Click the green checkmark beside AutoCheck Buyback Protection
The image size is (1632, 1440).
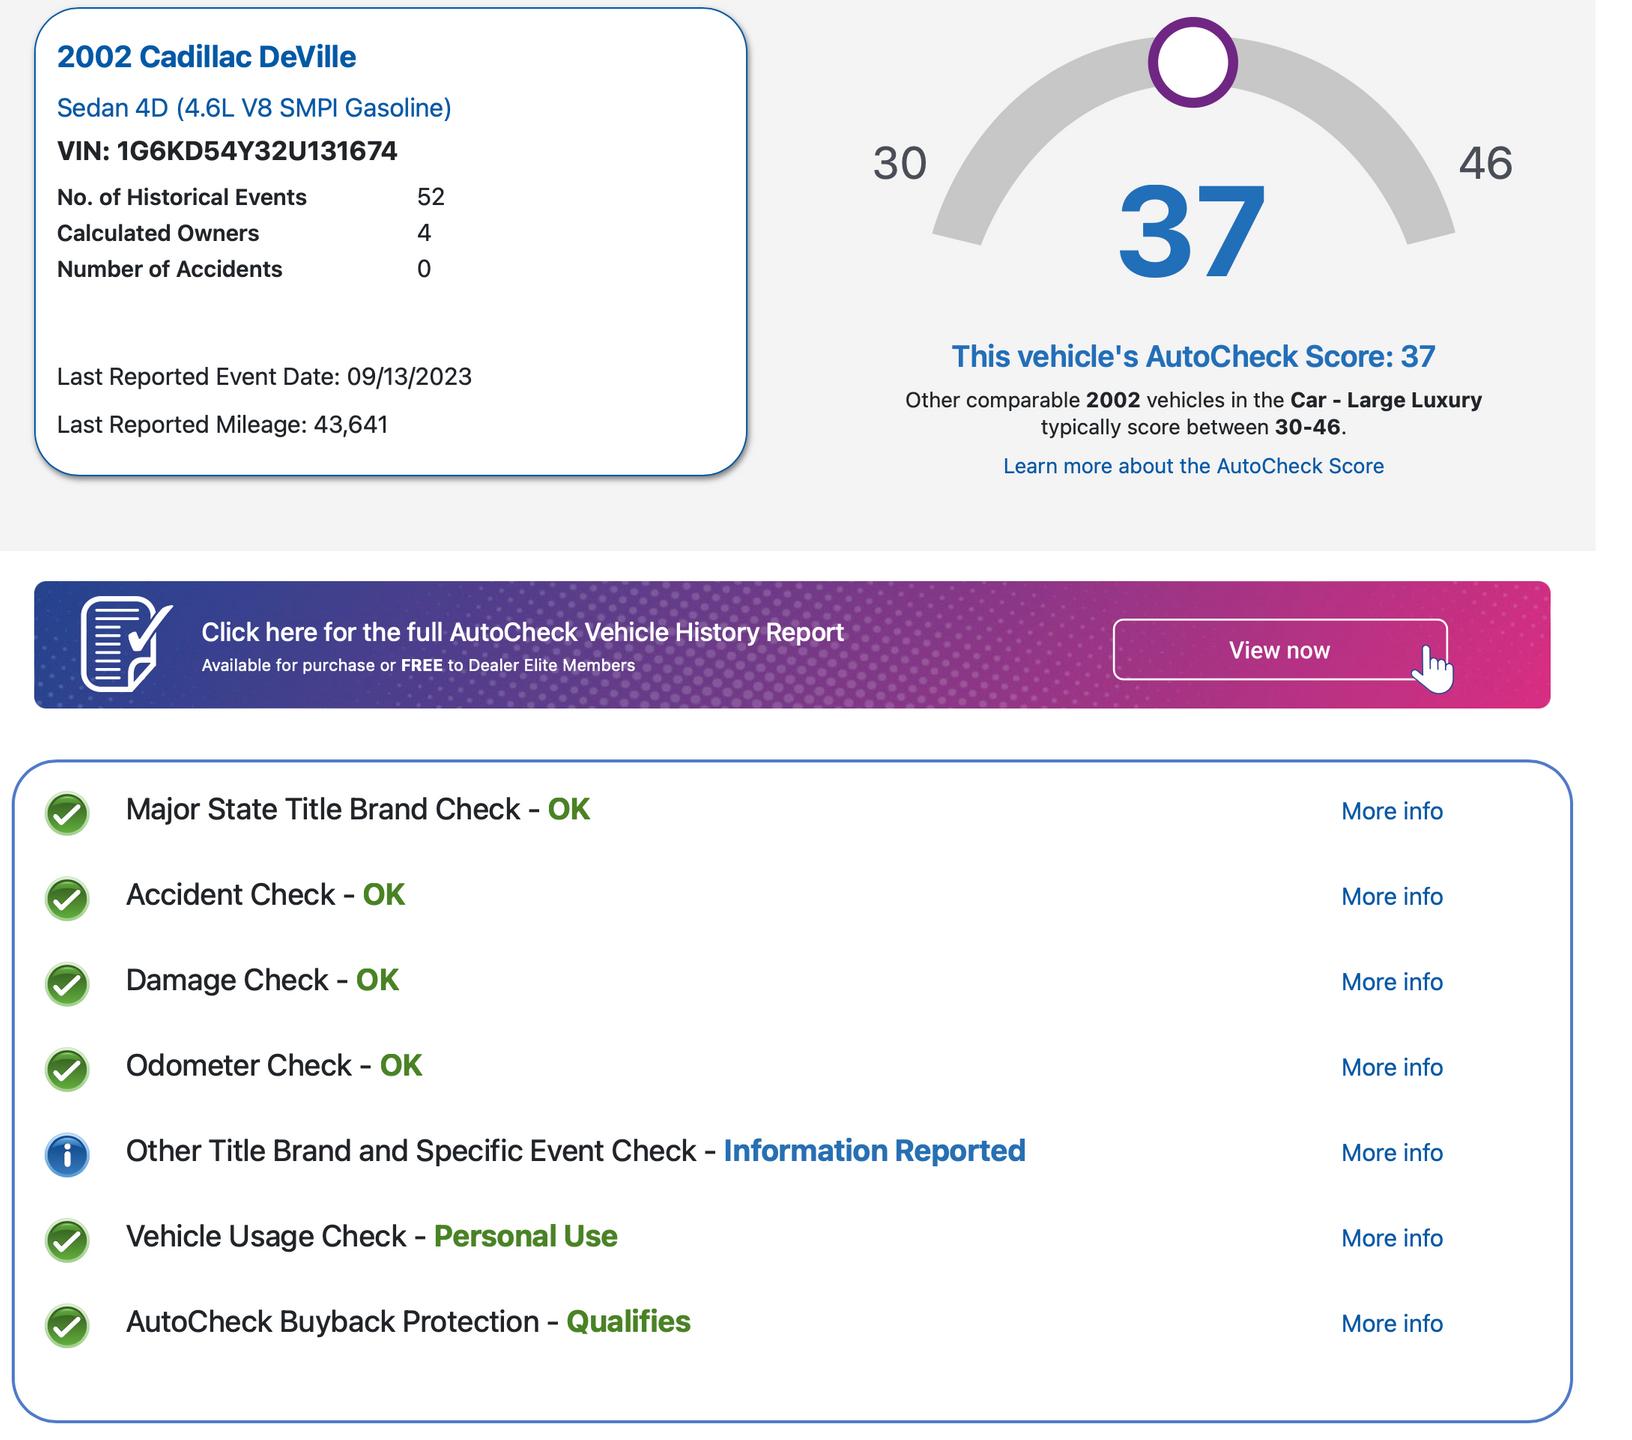(67, 1326)
